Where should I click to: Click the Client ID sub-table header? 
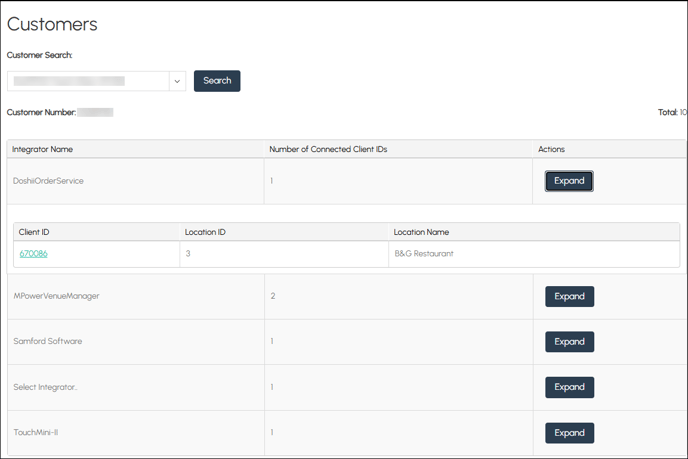(x=34, y=232)
